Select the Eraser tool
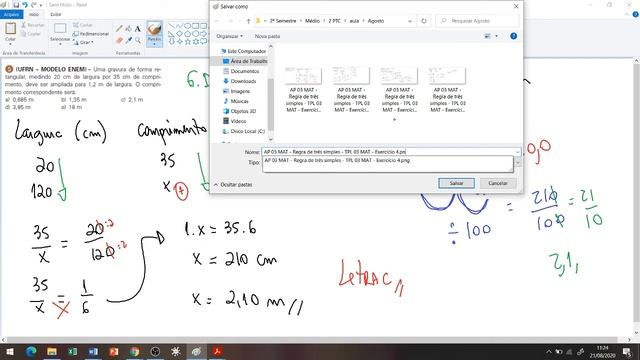 click(119, 40)
